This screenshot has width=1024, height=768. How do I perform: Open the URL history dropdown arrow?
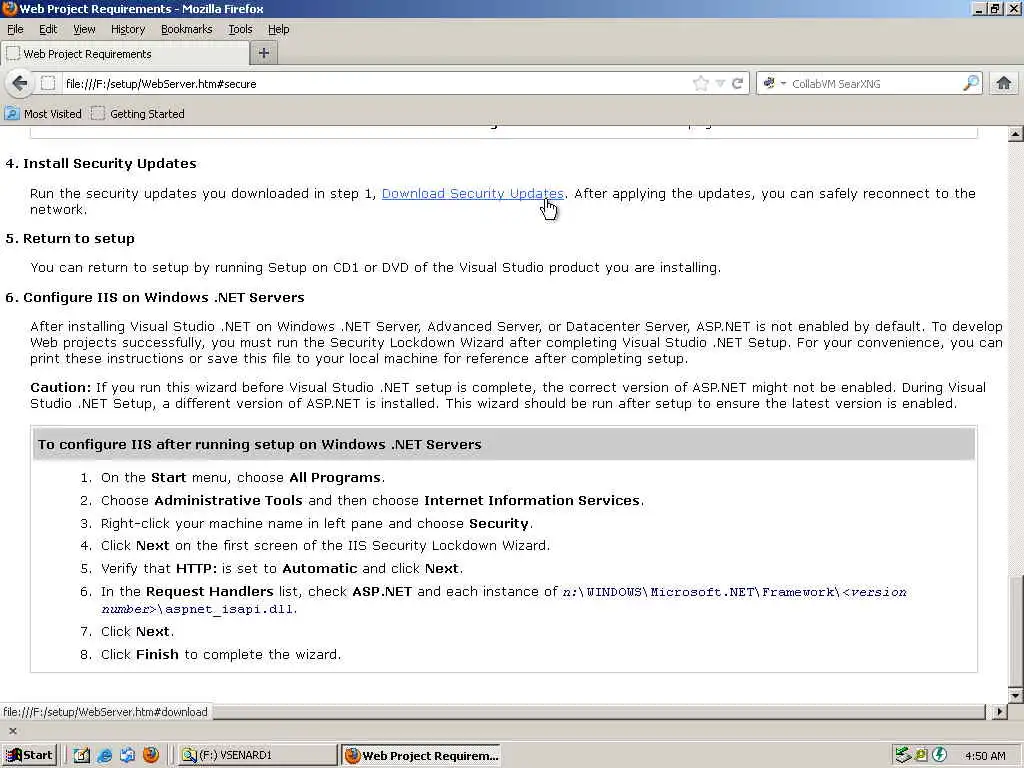coord(720,84)
